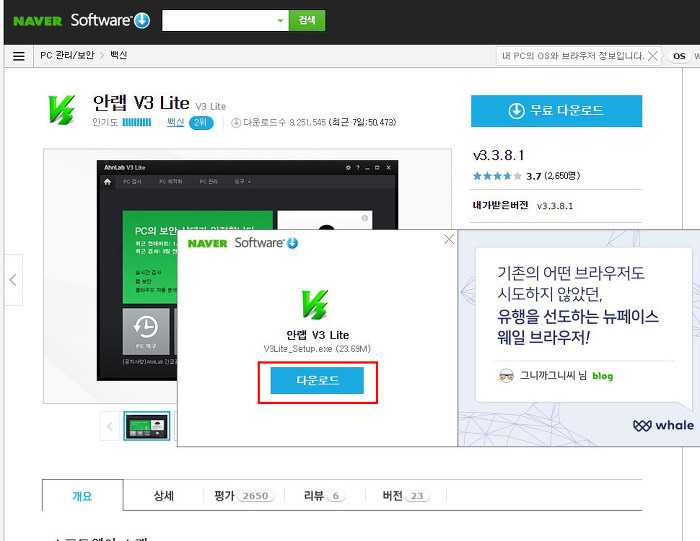Click the popularity 인기도 bar
Viewport: 700px width, 541px height.
click(137, 122)
